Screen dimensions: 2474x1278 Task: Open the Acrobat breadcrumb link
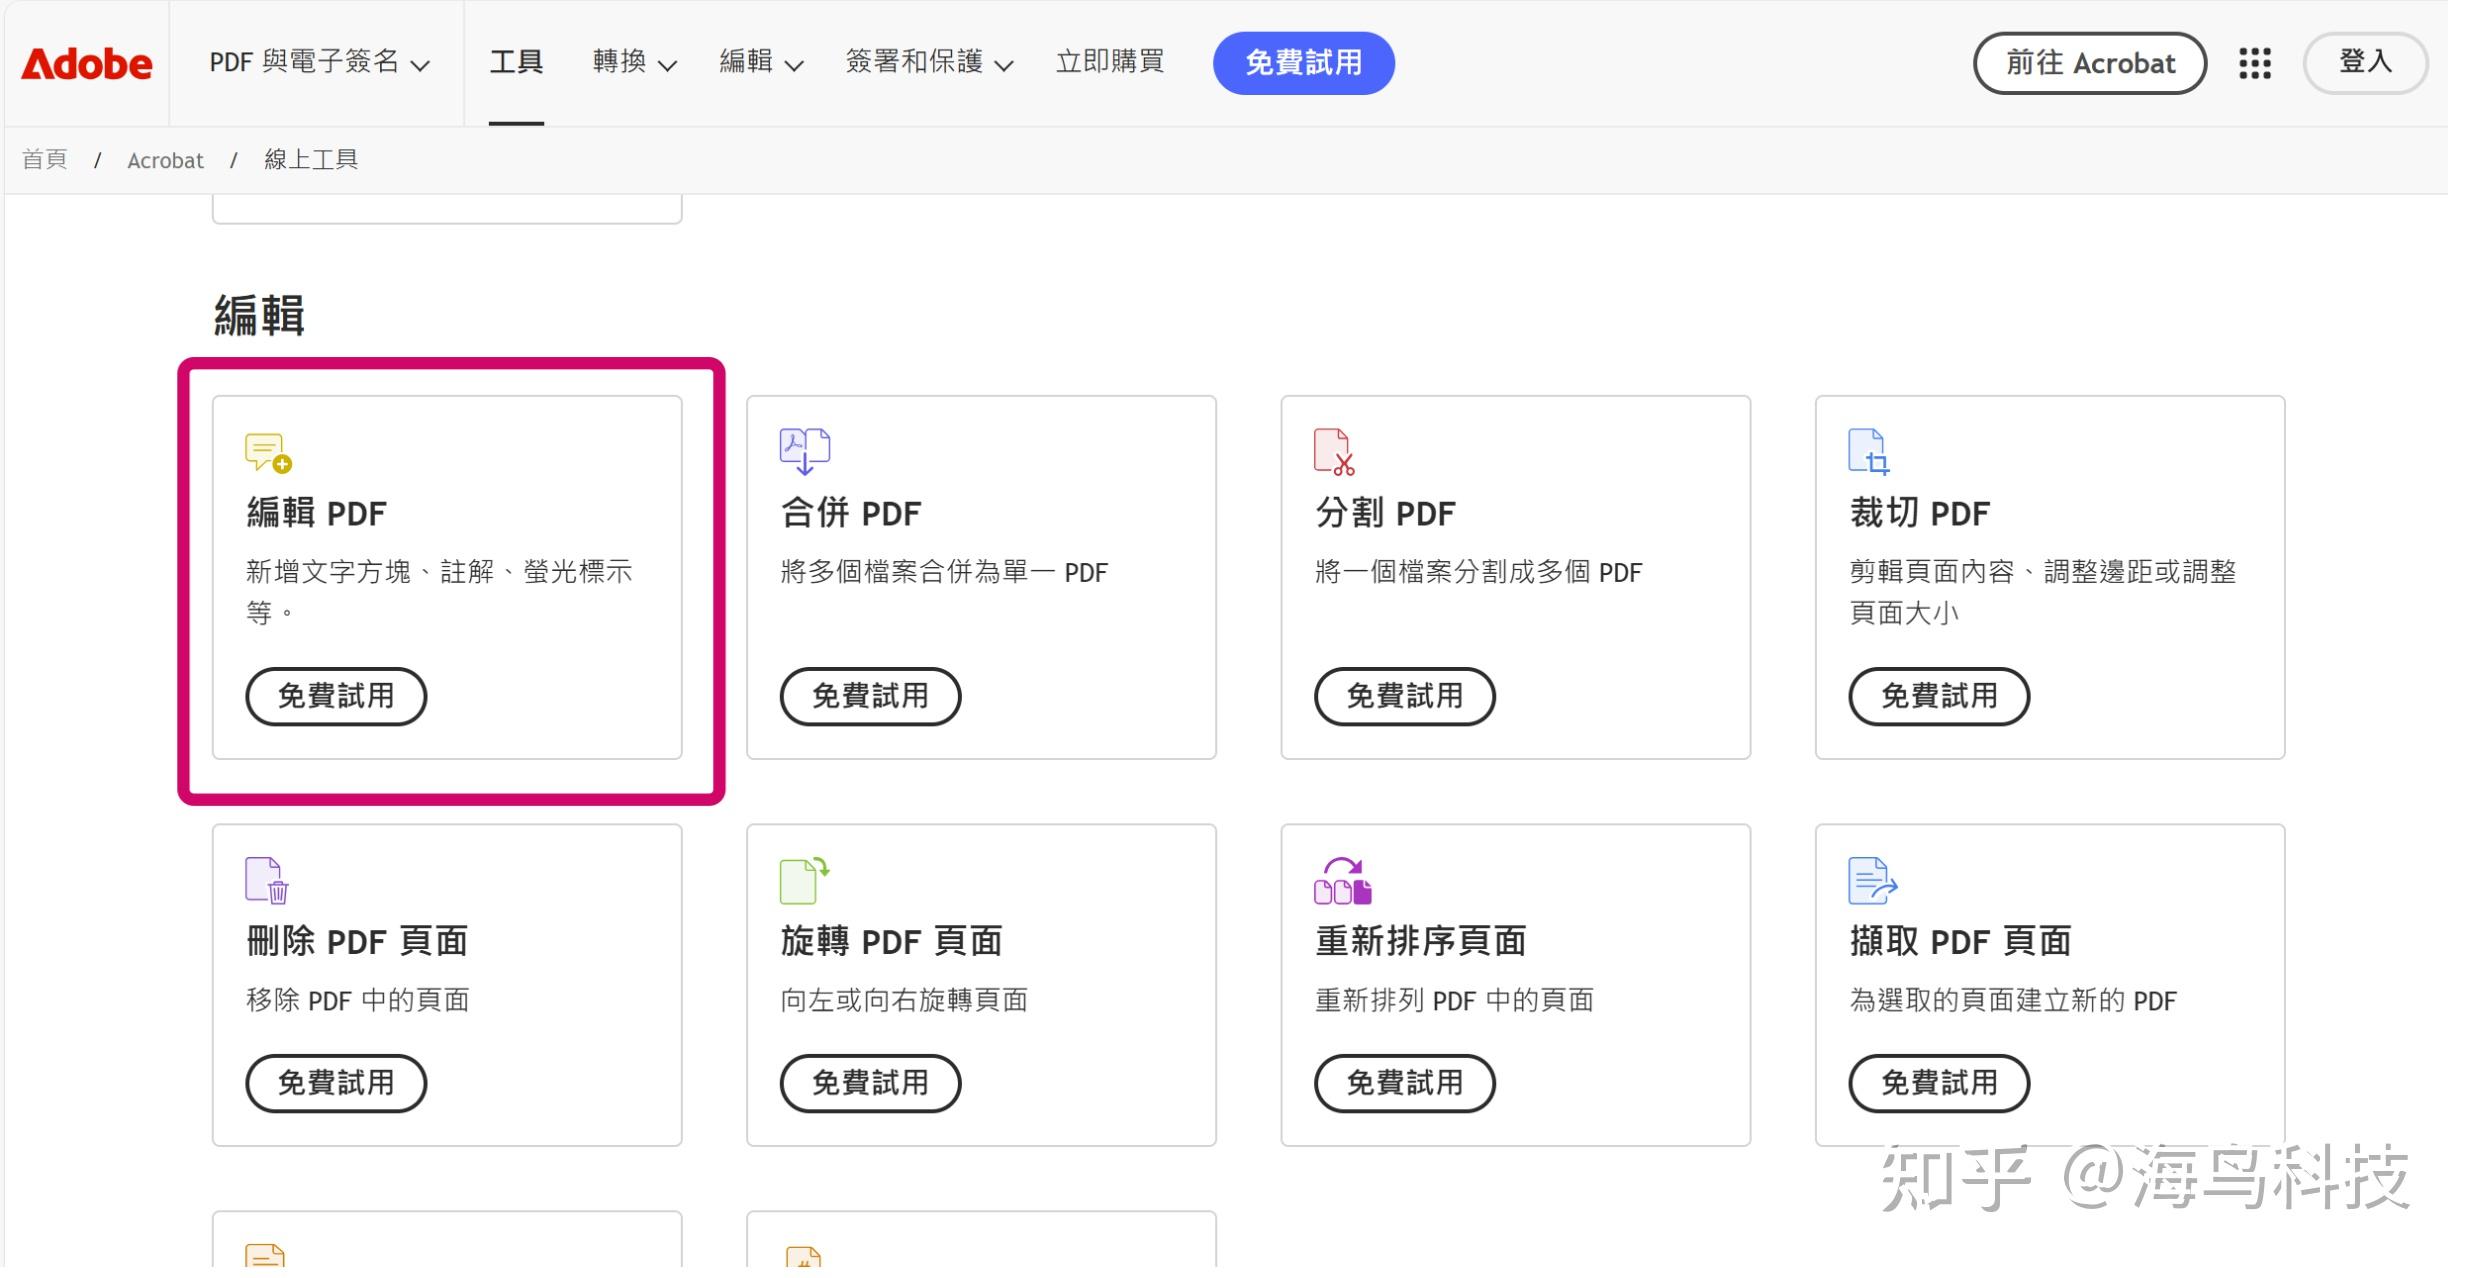[165, 160]
